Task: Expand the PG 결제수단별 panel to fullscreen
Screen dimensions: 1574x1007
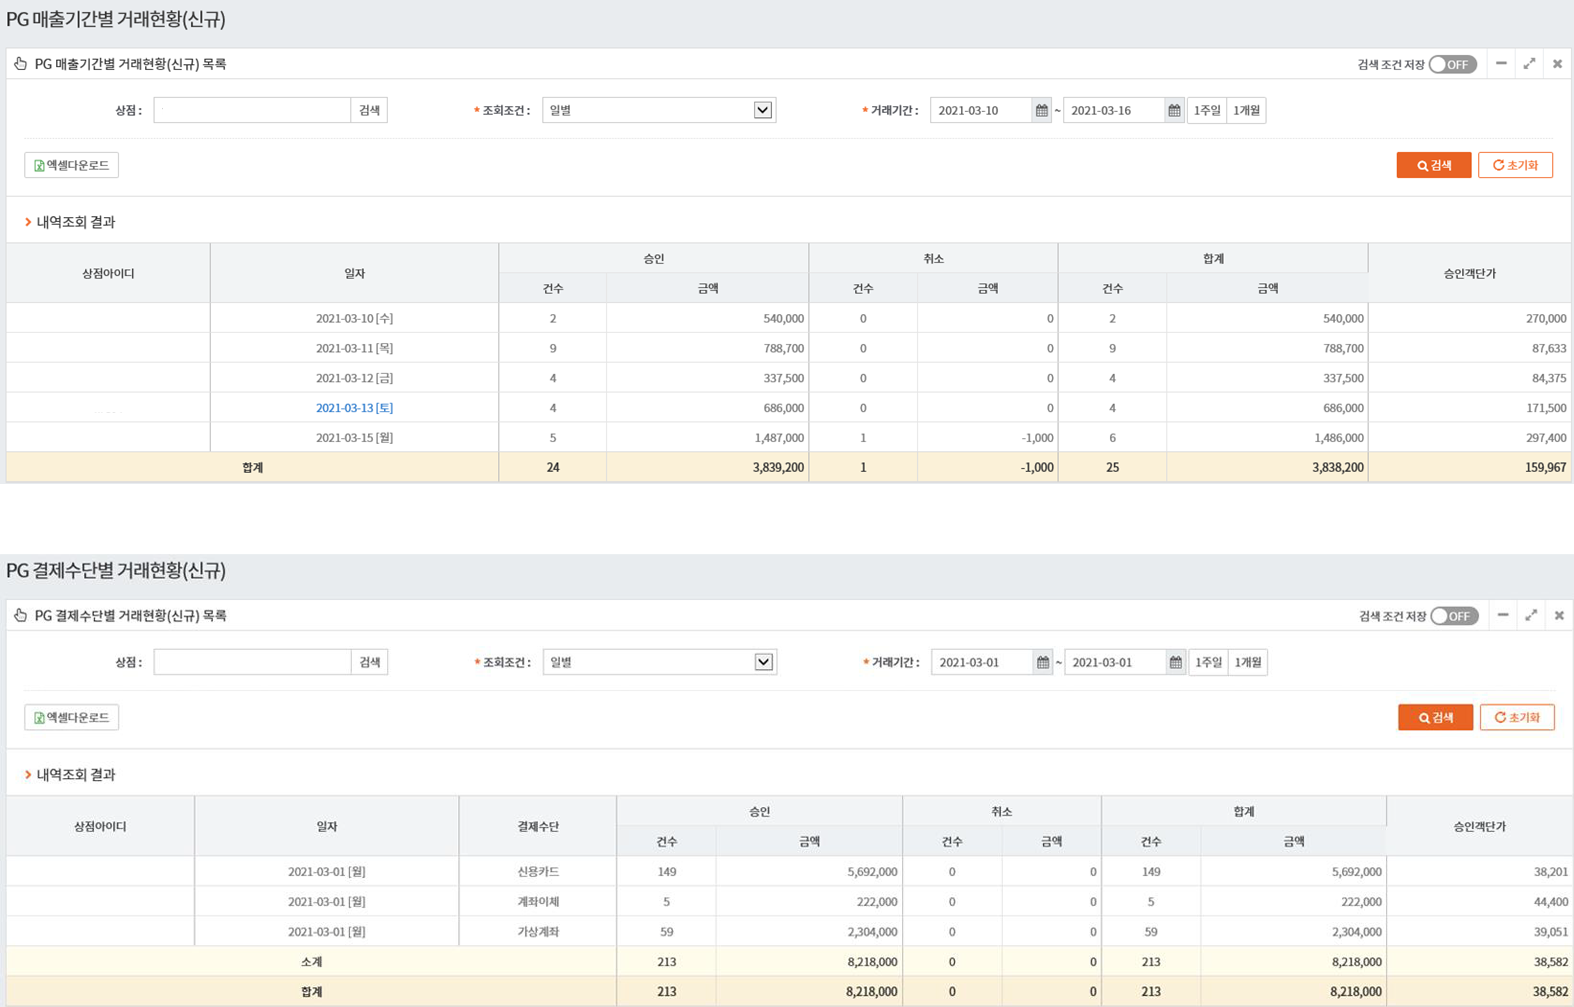Action: coord(1531,616)
